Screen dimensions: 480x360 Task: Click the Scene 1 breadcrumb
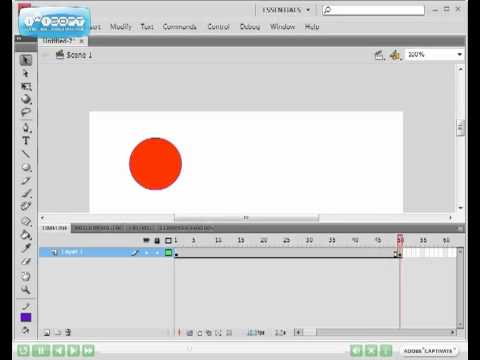(x=74, y=55)
